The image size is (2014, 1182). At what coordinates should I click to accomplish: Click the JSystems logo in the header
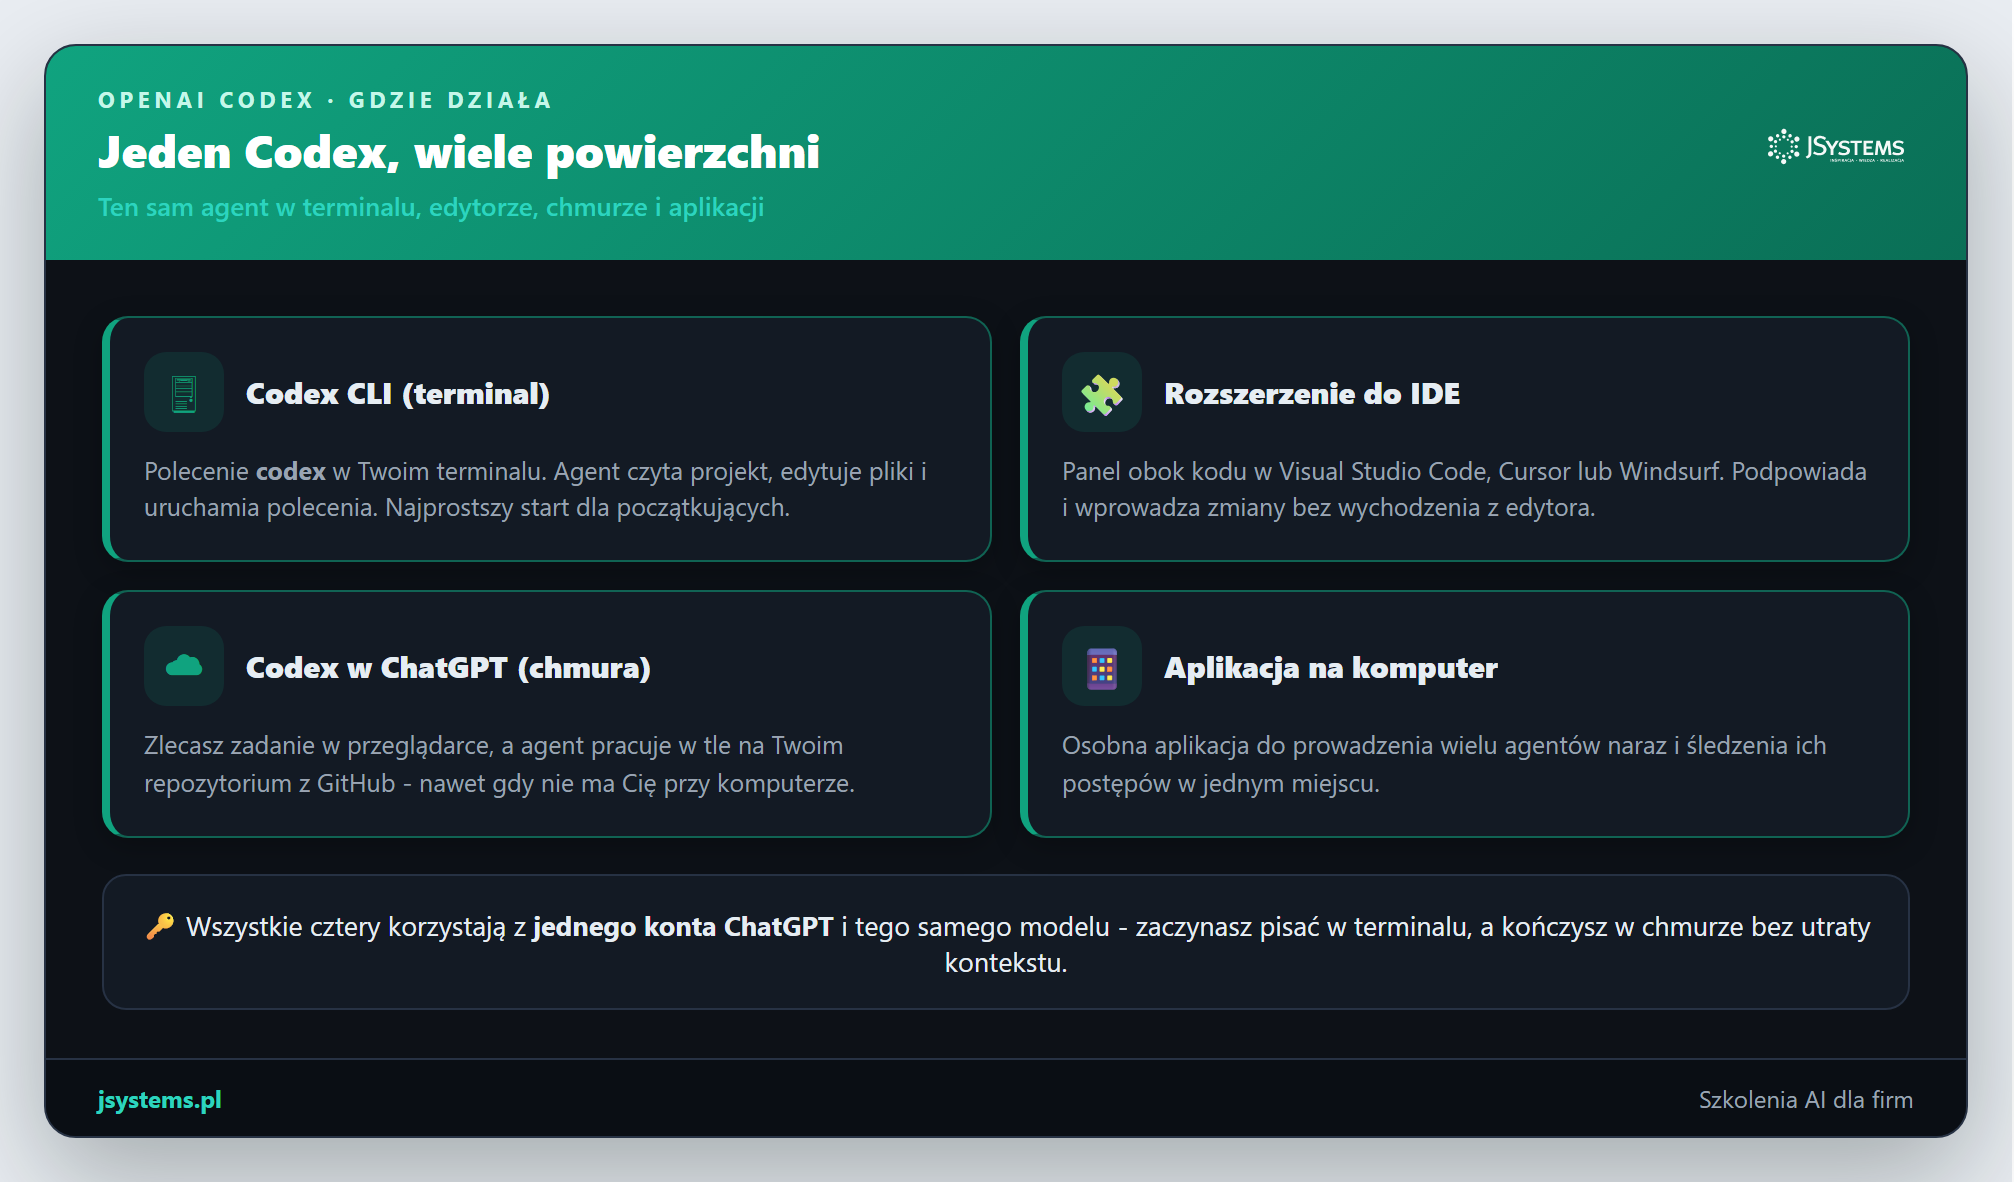pyautogui.click(x=1836, y=147)
